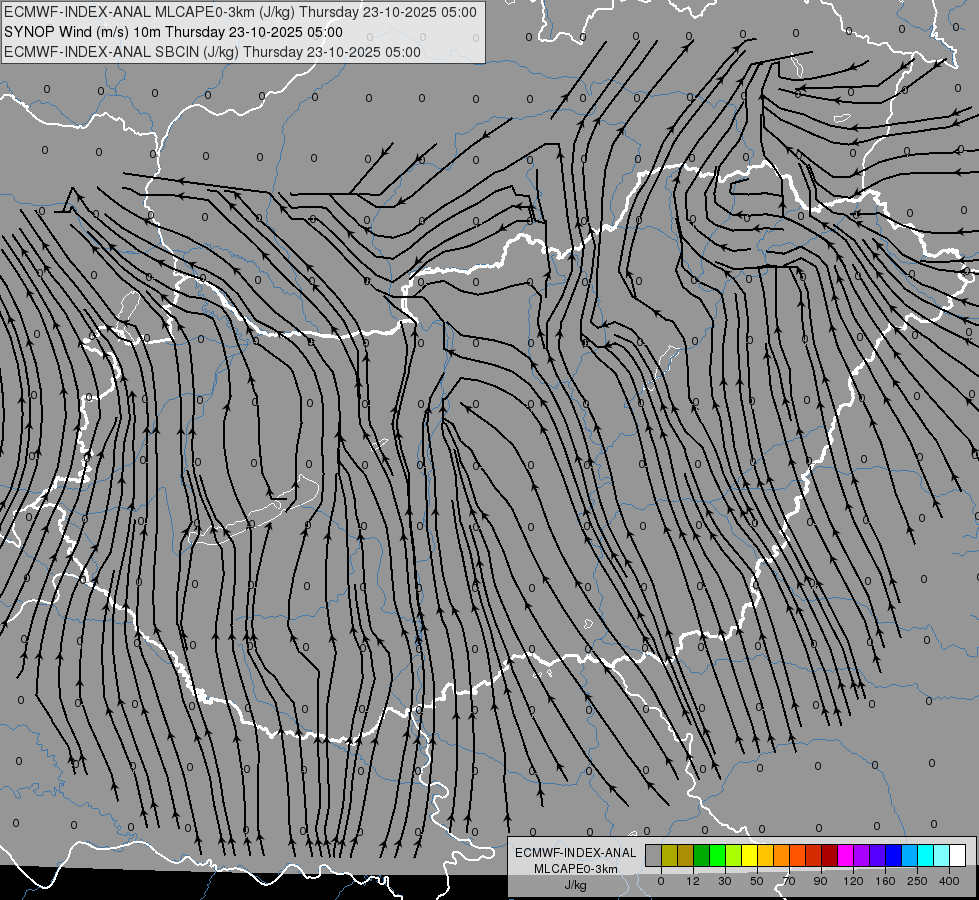Pick the dark red legend swatch

pyautogui.click(x=829, y=855)
